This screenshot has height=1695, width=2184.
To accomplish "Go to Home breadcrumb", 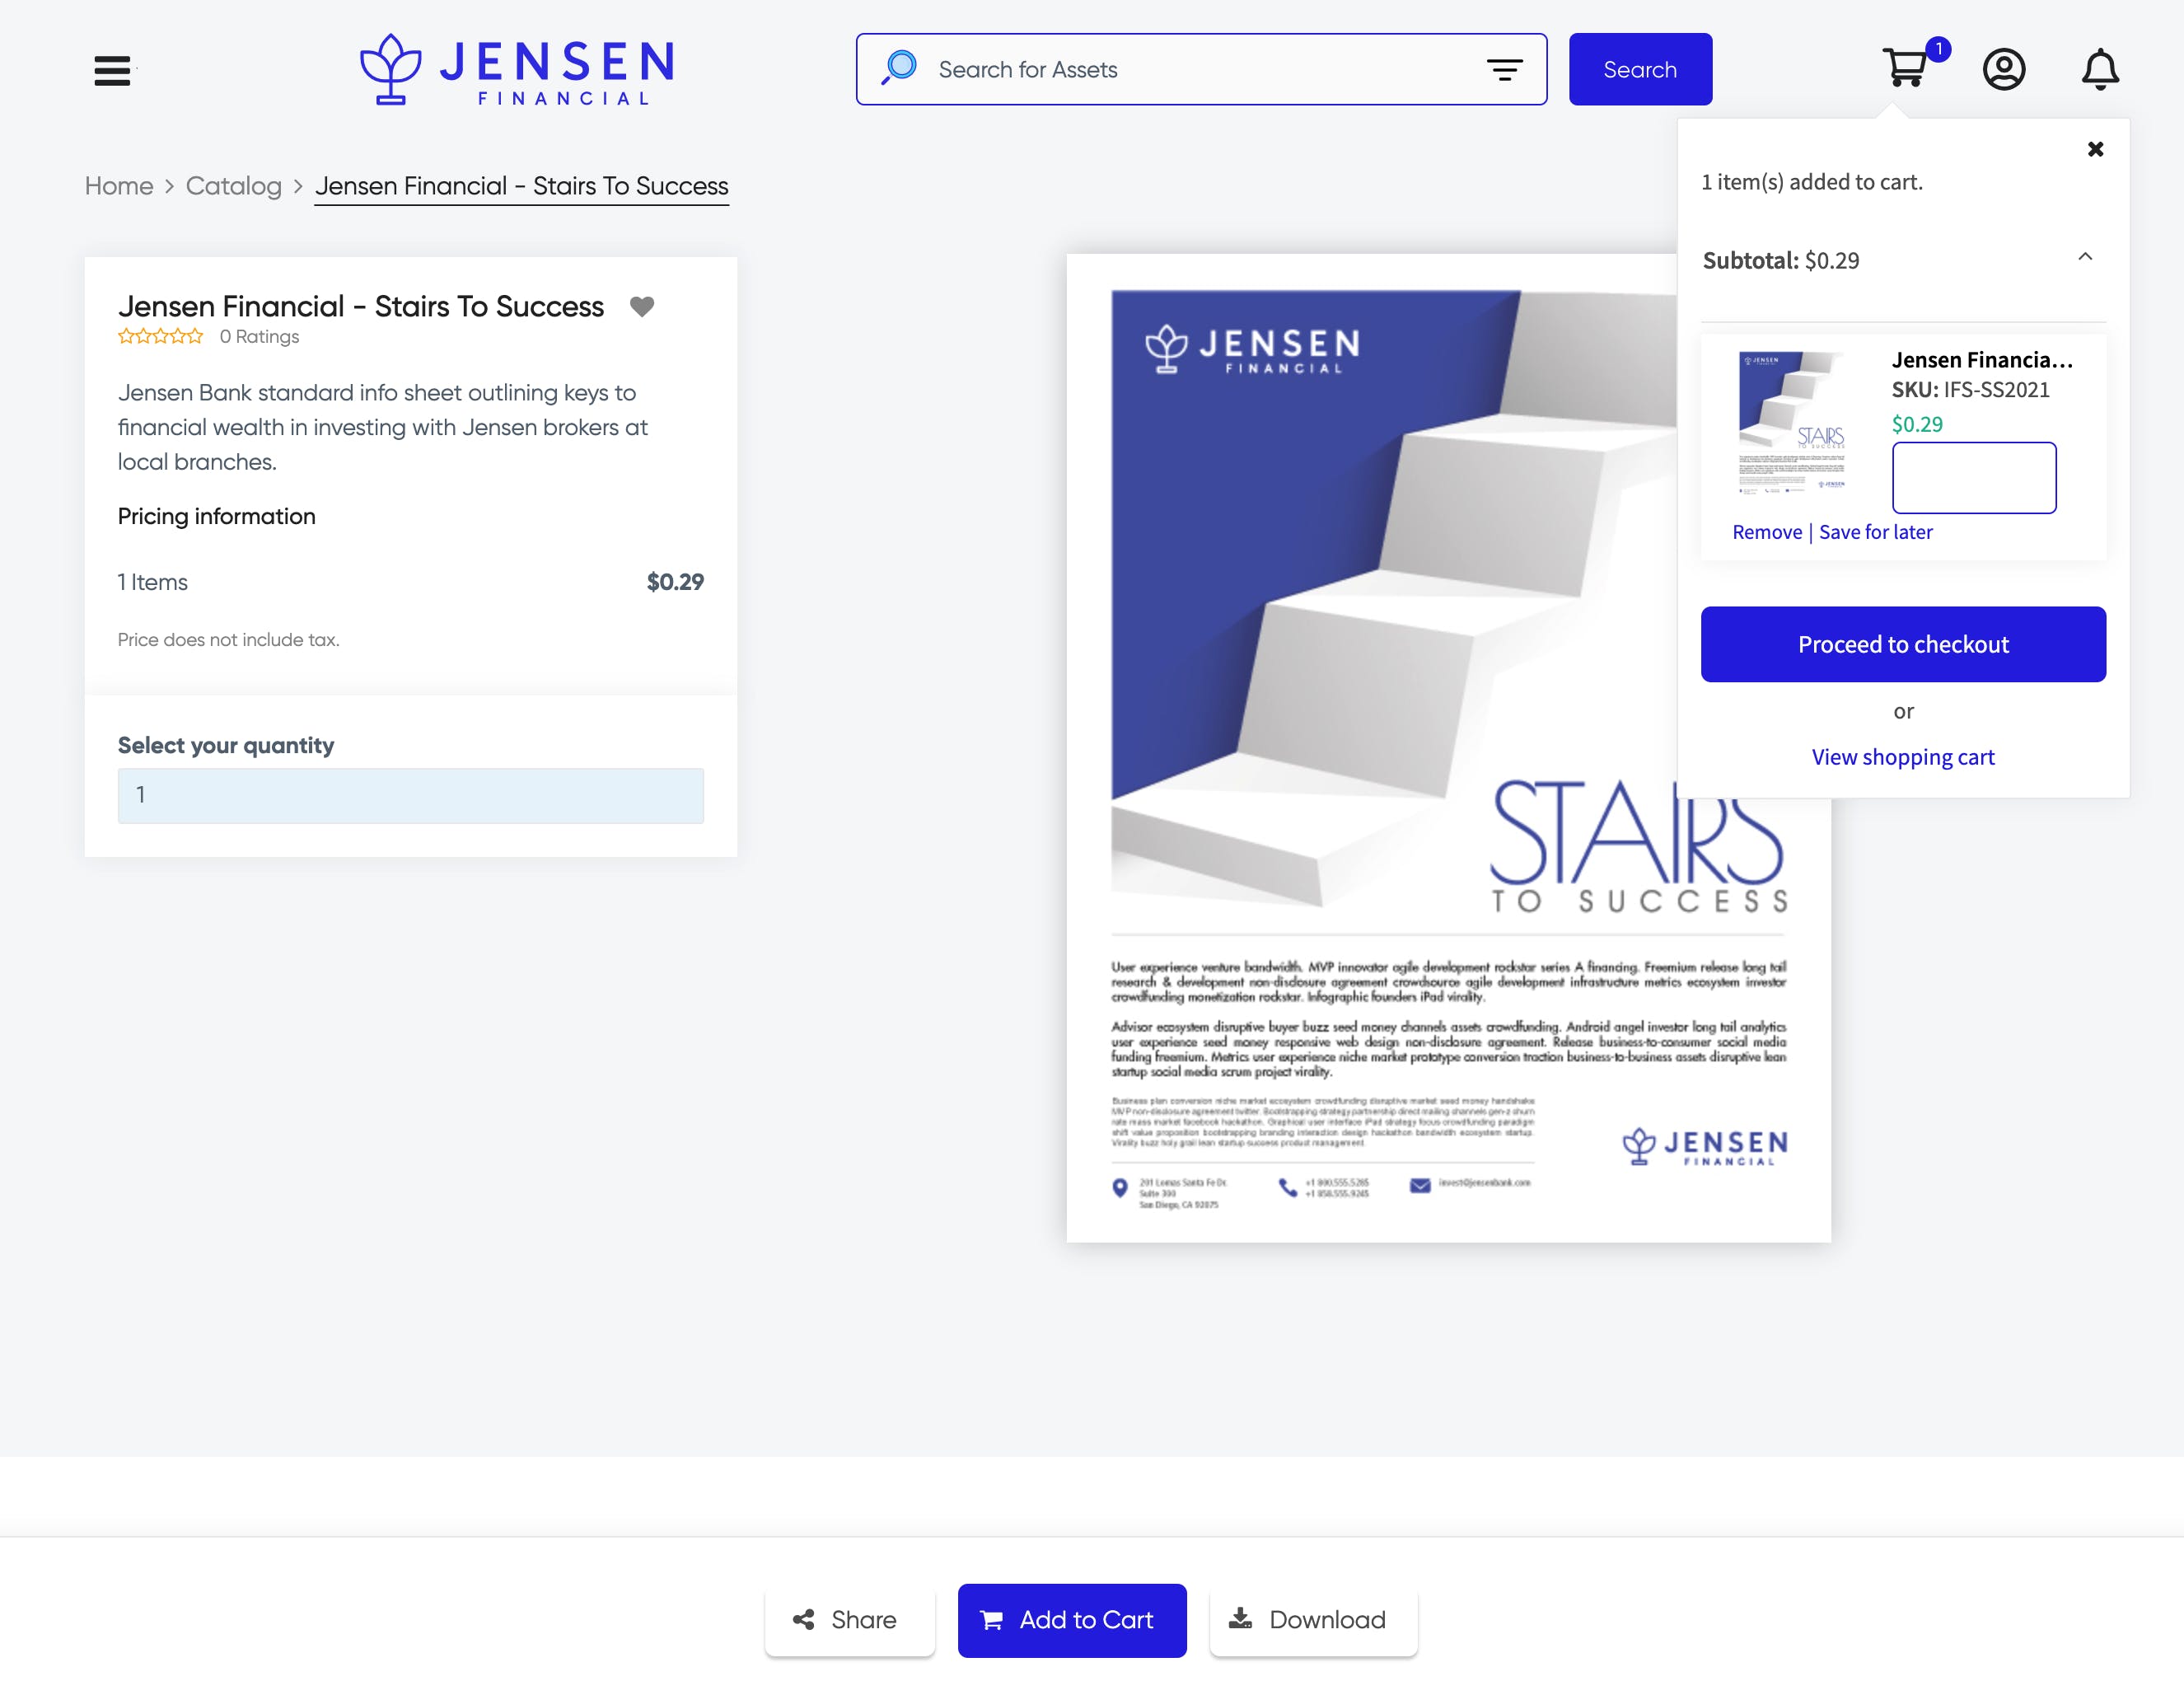I will click(118, 186).
